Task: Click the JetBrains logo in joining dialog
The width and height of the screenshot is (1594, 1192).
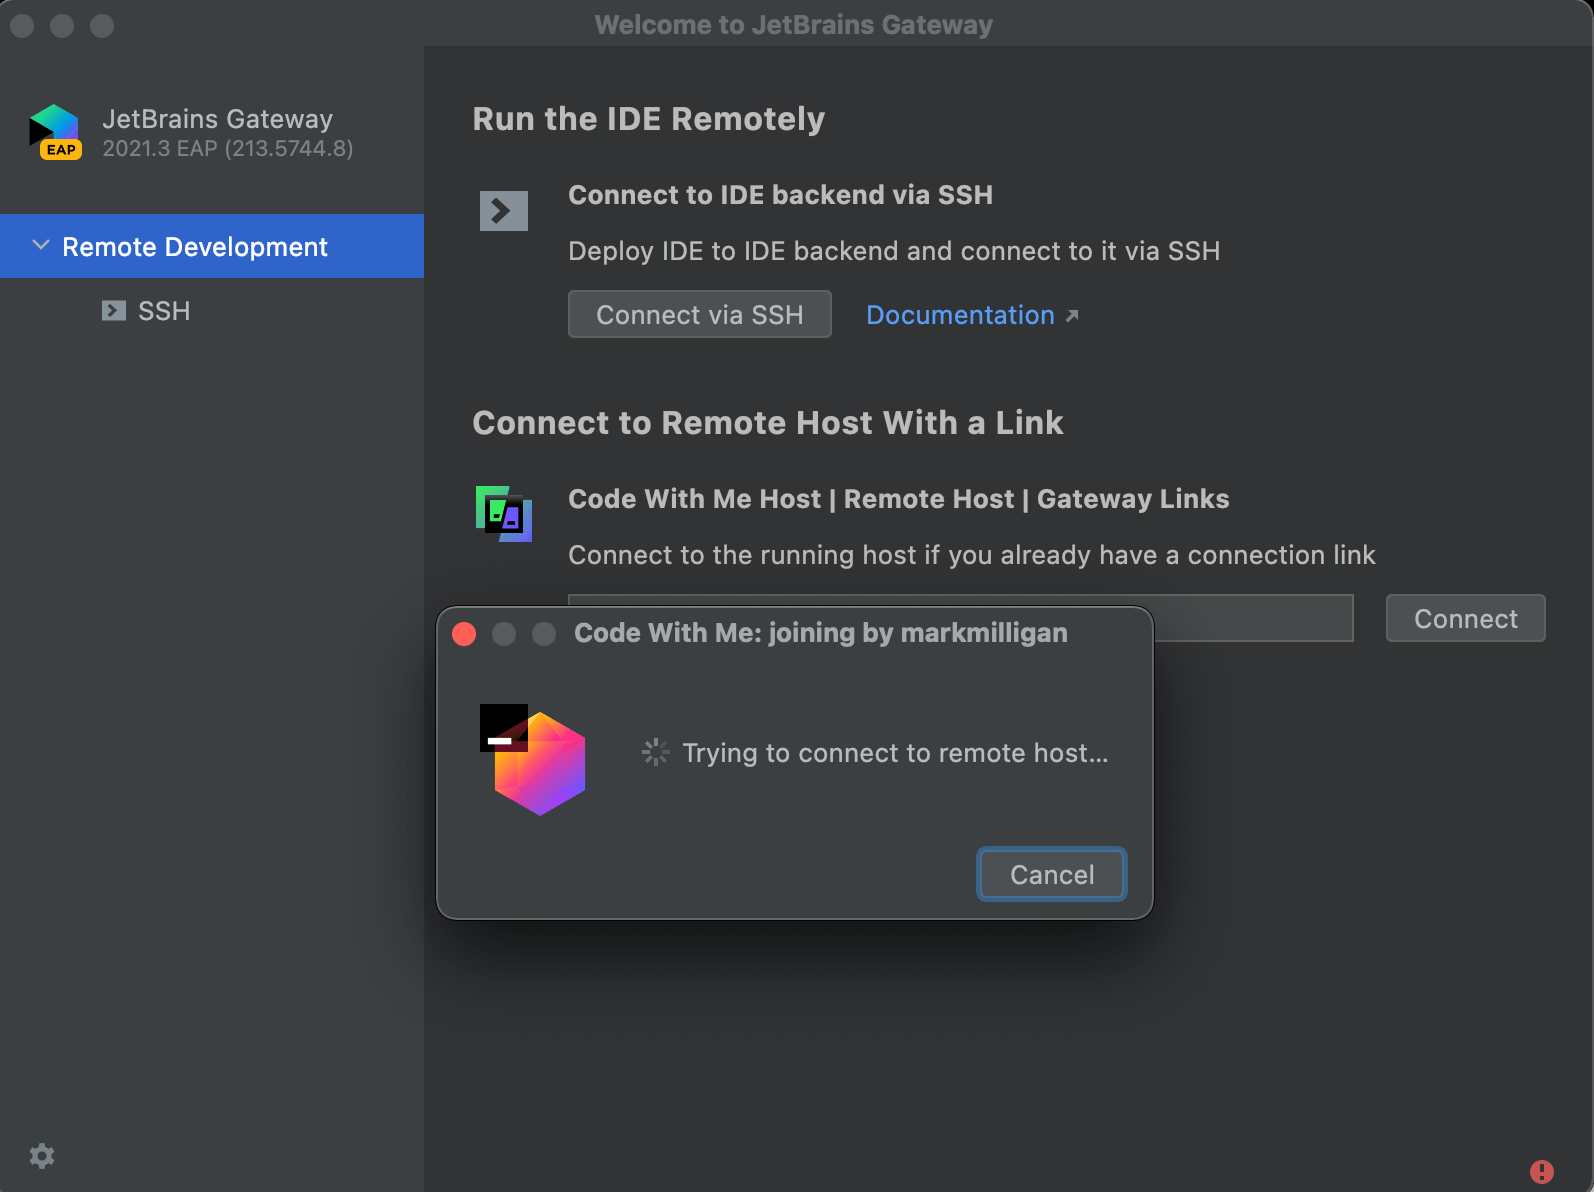Action: click(x=533, y=759)
